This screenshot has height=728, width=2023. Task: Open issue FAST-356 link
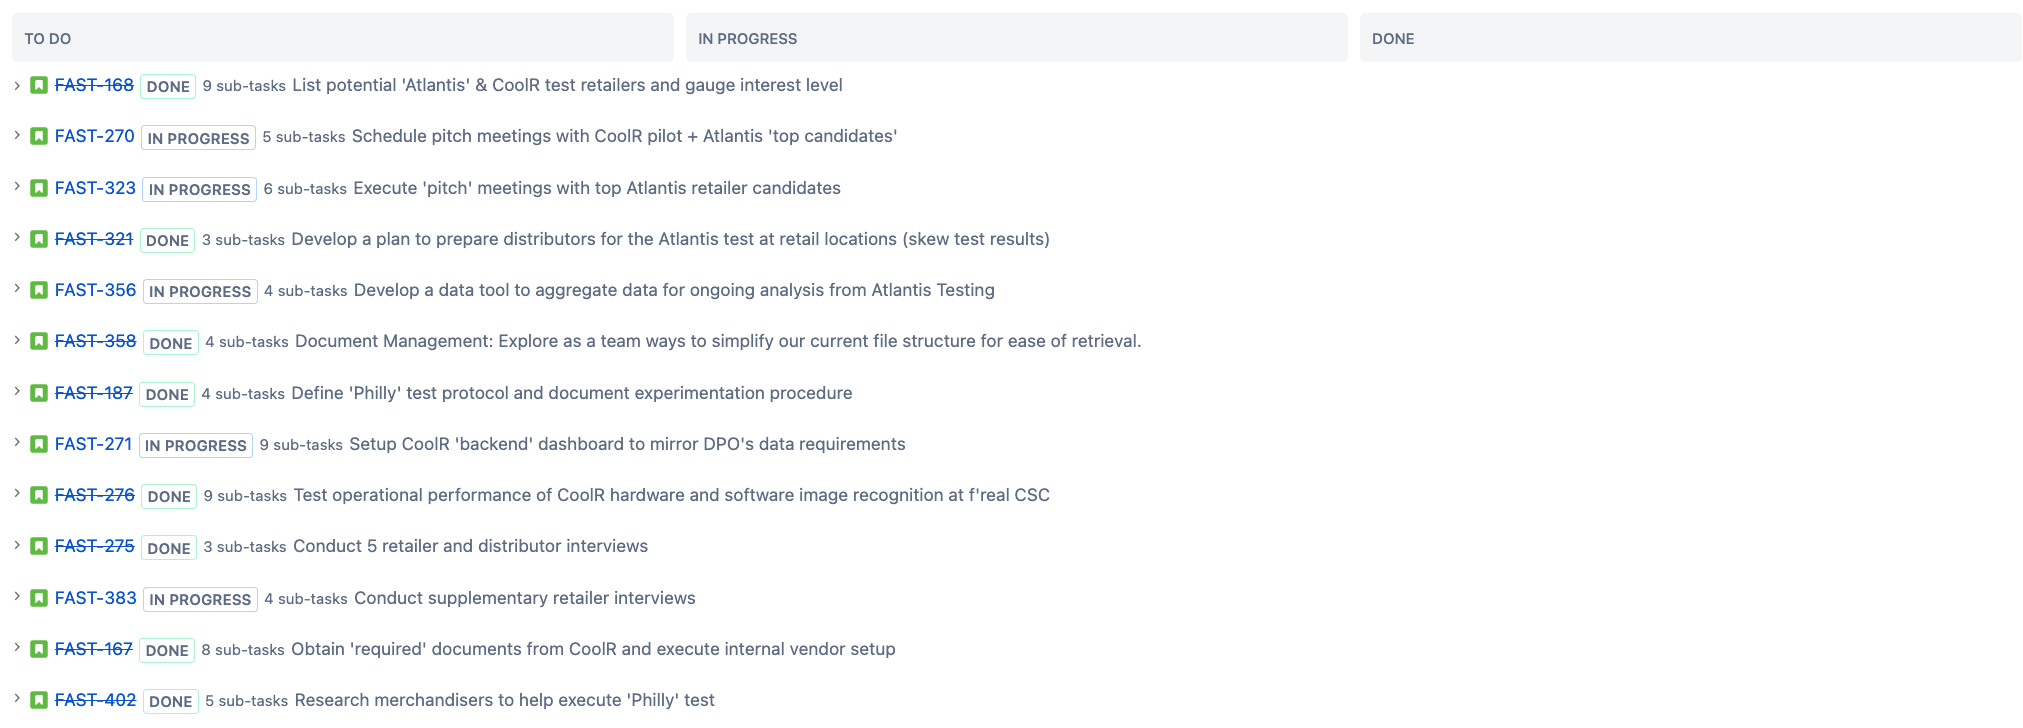pos(95,290)
